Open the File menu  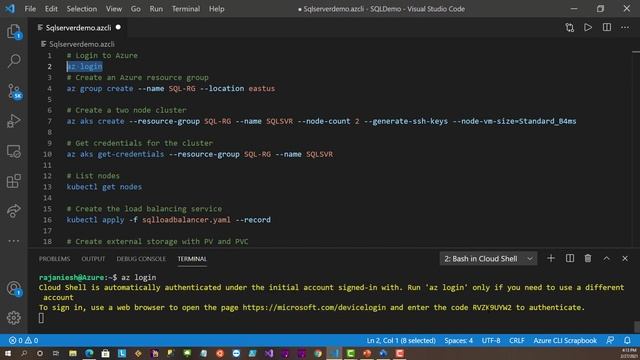pos(30,9)
